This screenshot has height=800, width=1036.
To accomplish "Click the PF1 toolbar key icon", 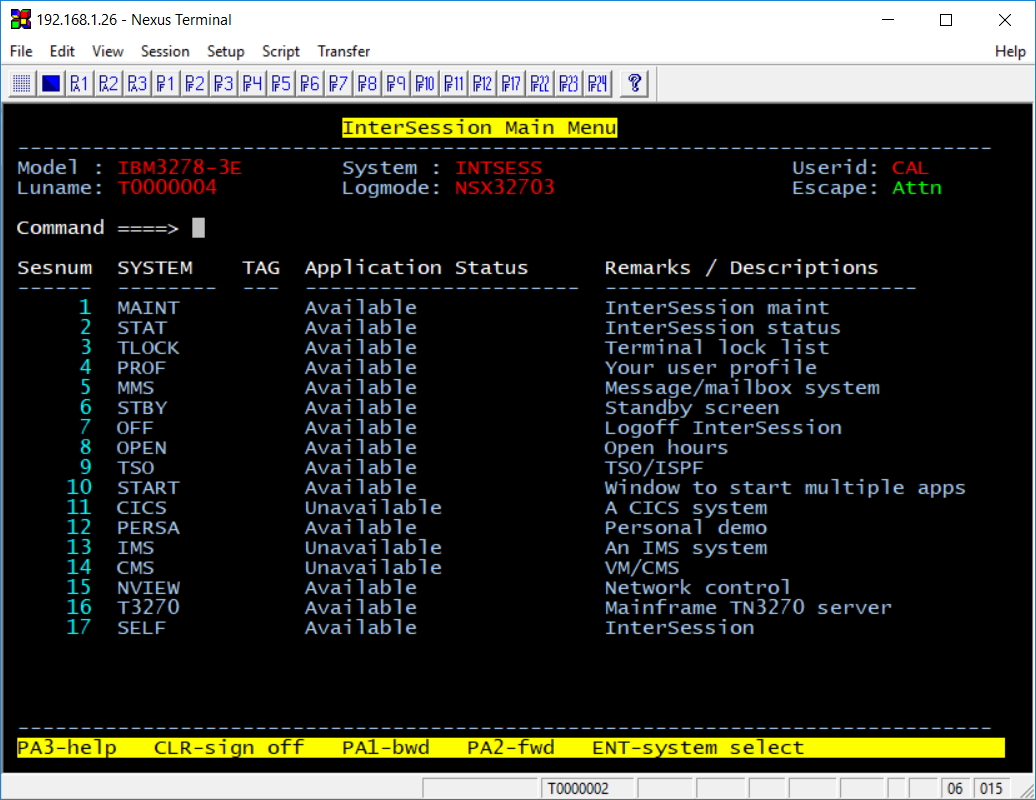I will (x=166, y=84).
